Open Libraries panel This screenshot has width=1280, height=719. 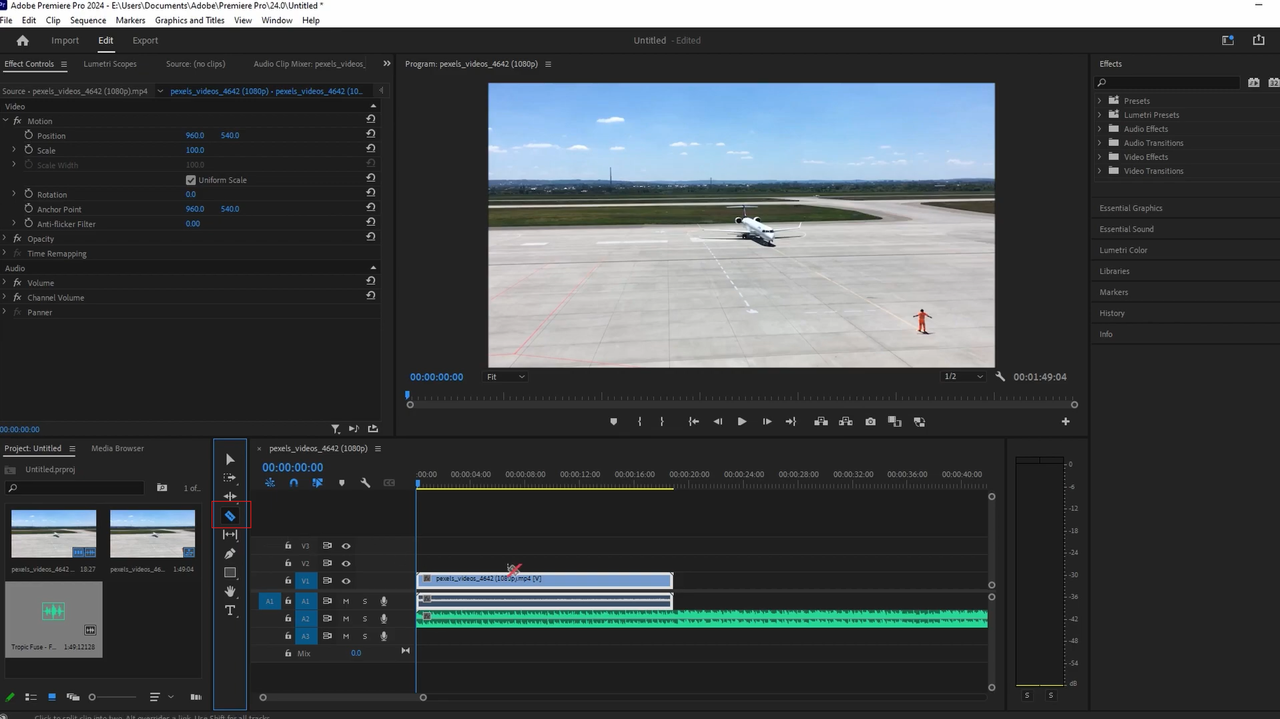point(1115,271)
